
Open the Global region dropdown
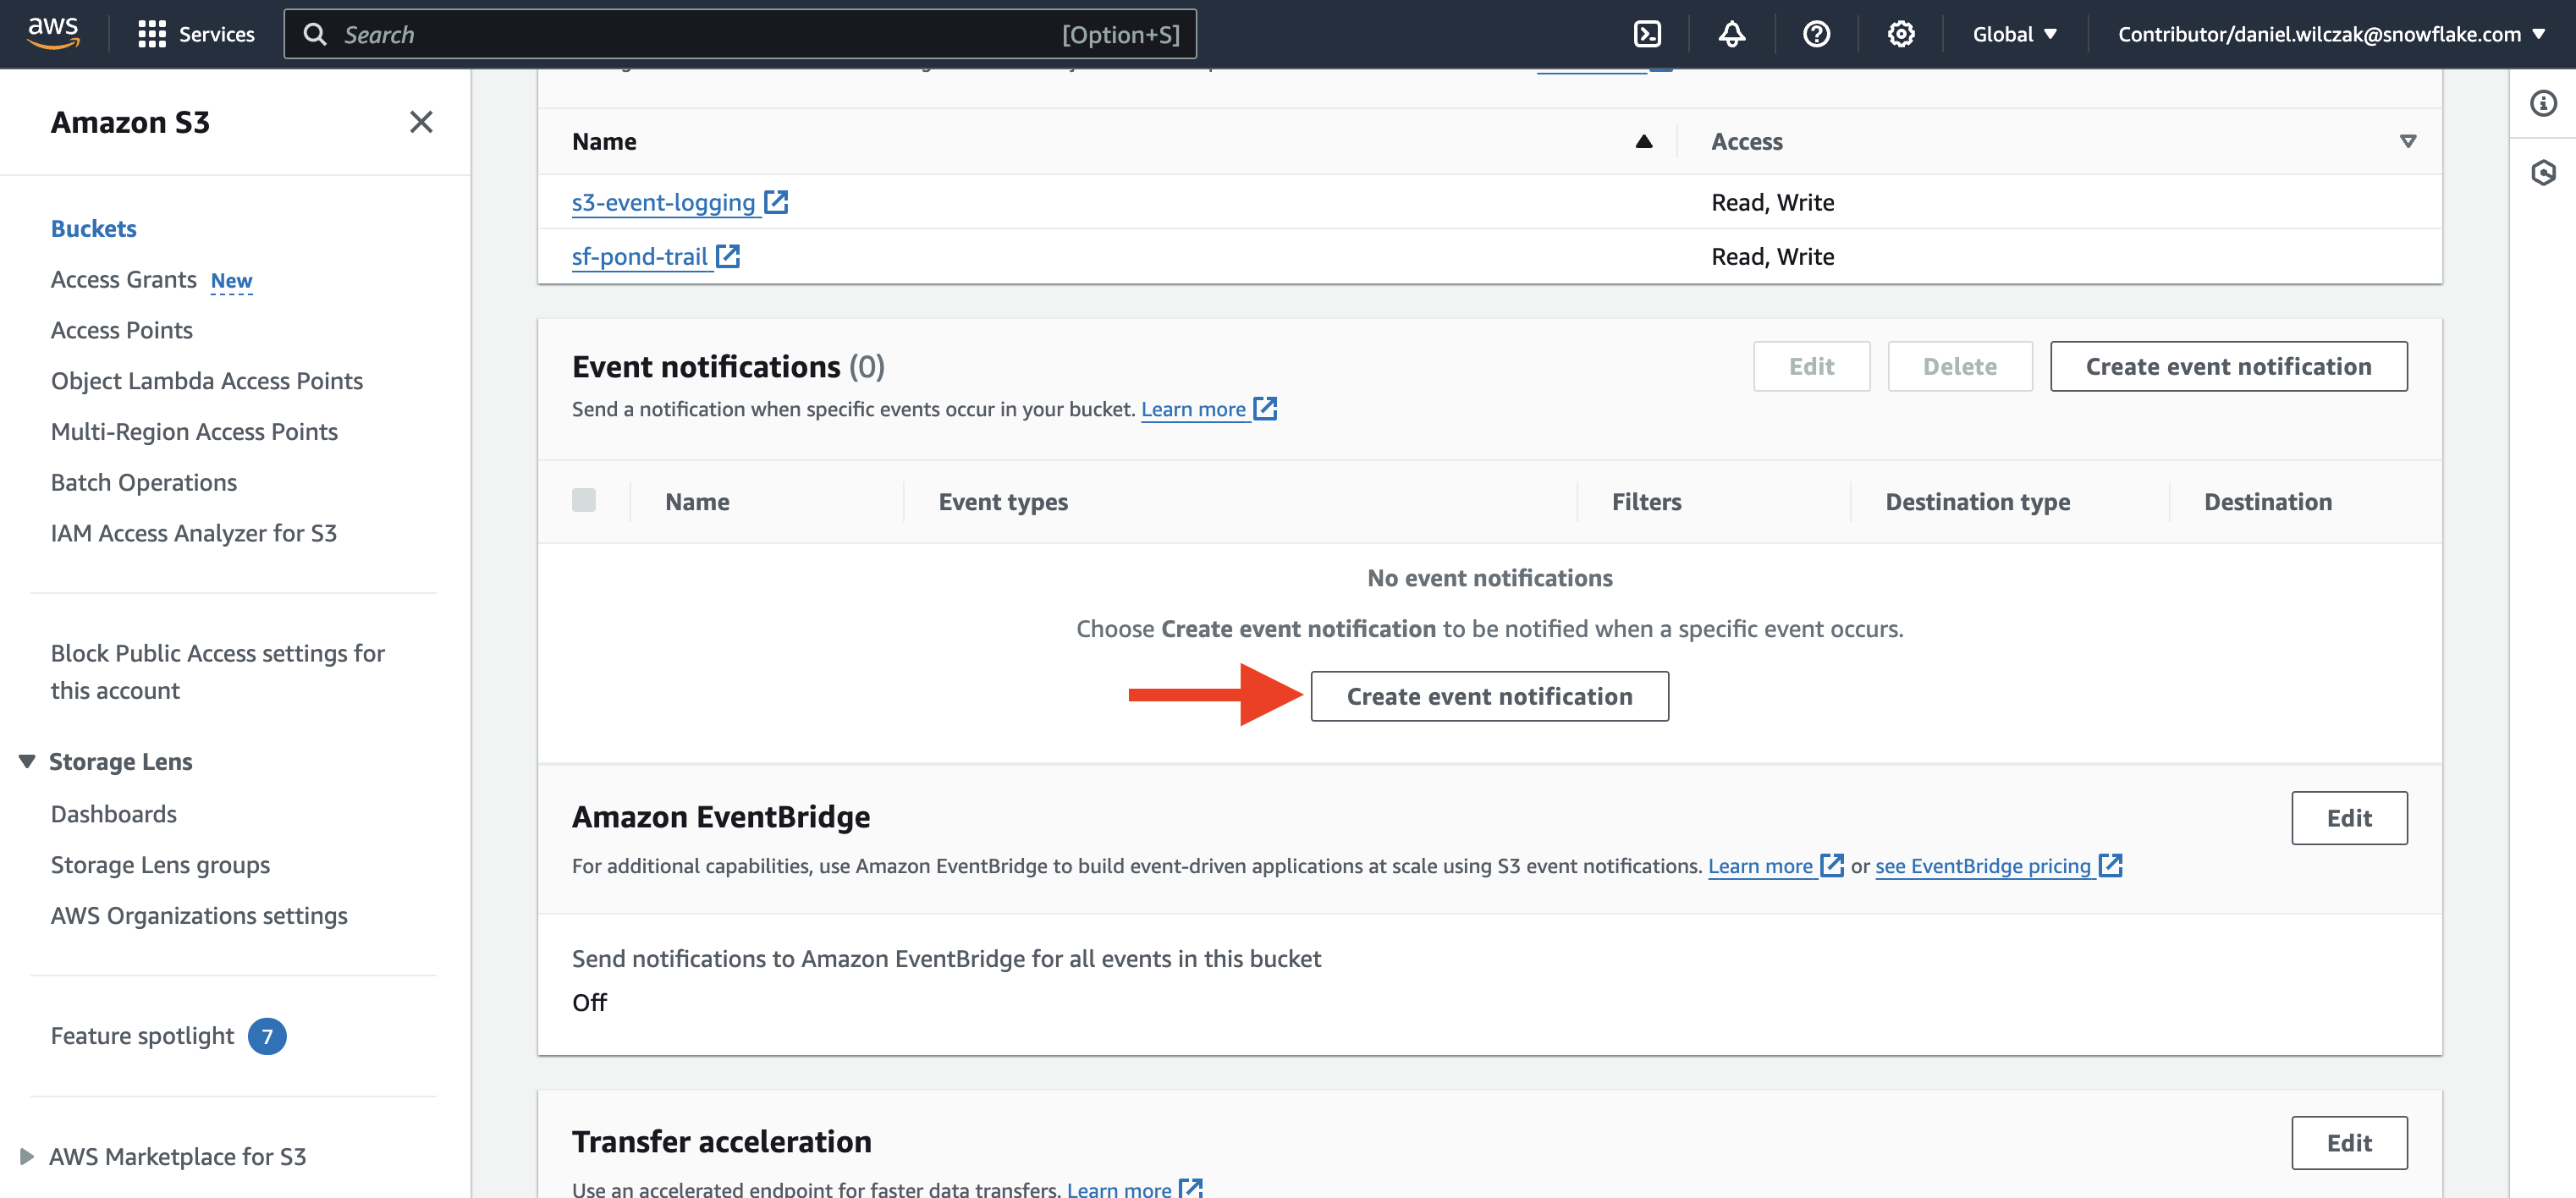click(x=2014, y=34)
